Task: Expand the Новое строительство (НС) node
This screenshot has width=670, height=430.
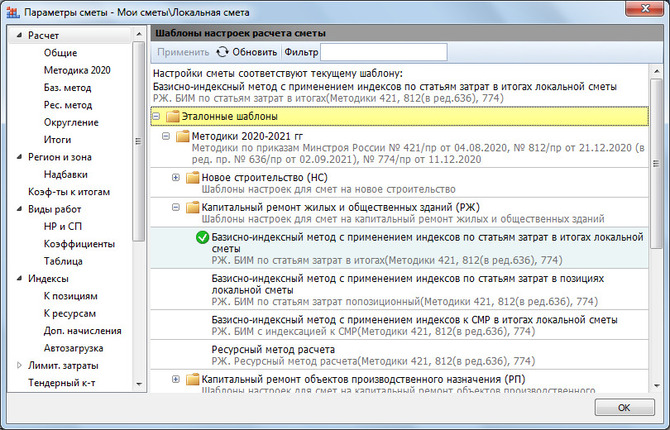Action: click(176, 177)
